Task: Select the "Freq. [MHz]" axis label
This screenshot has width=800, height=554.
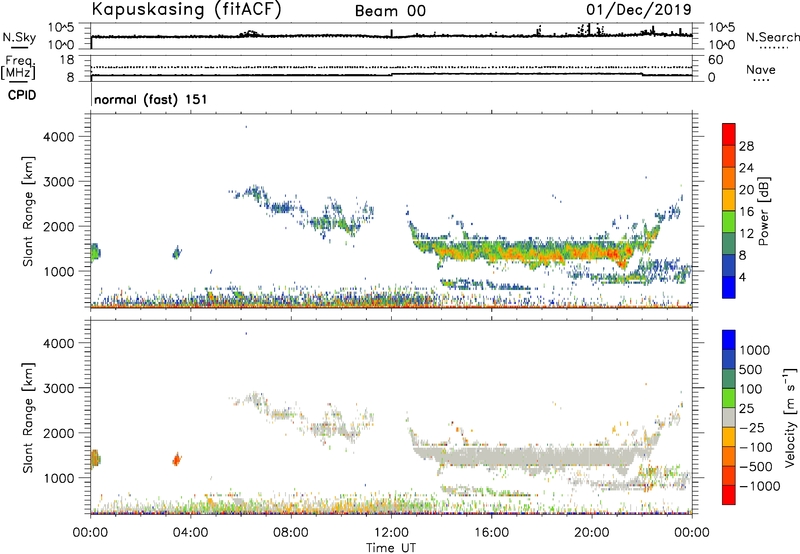Action: click(x=19, y=67)
